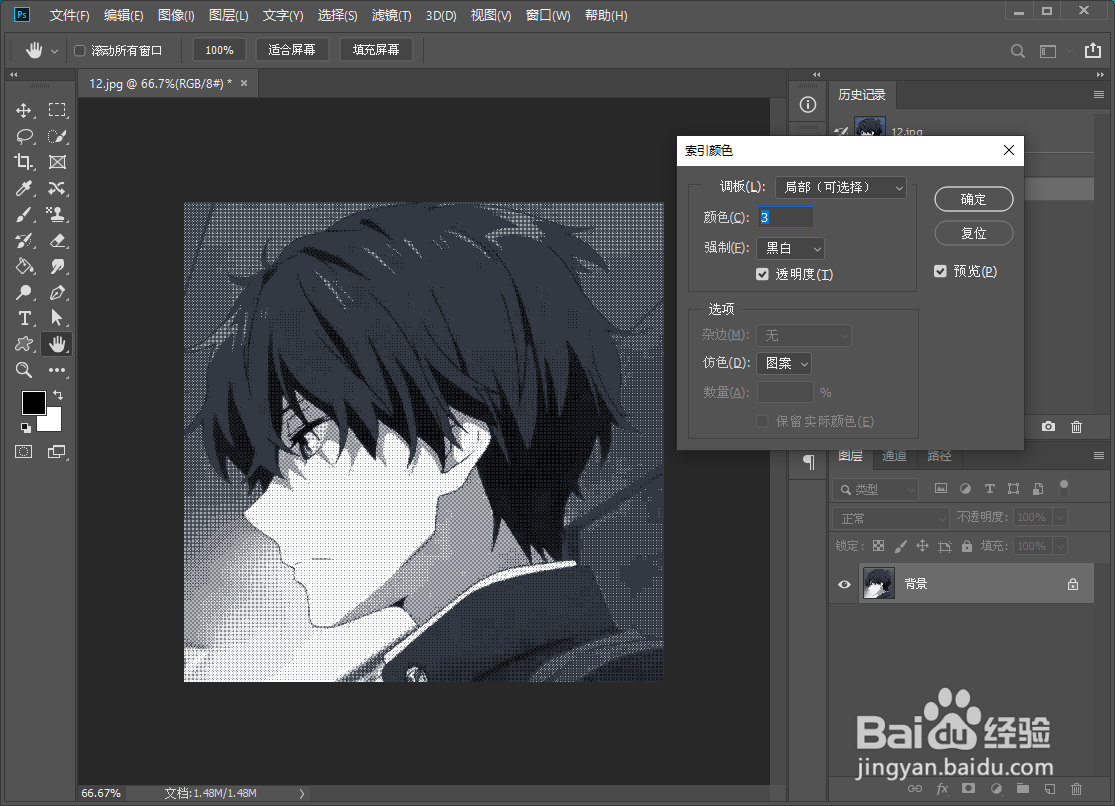
Task: Select the Eraser tool
Action: (x=57, y=240)
